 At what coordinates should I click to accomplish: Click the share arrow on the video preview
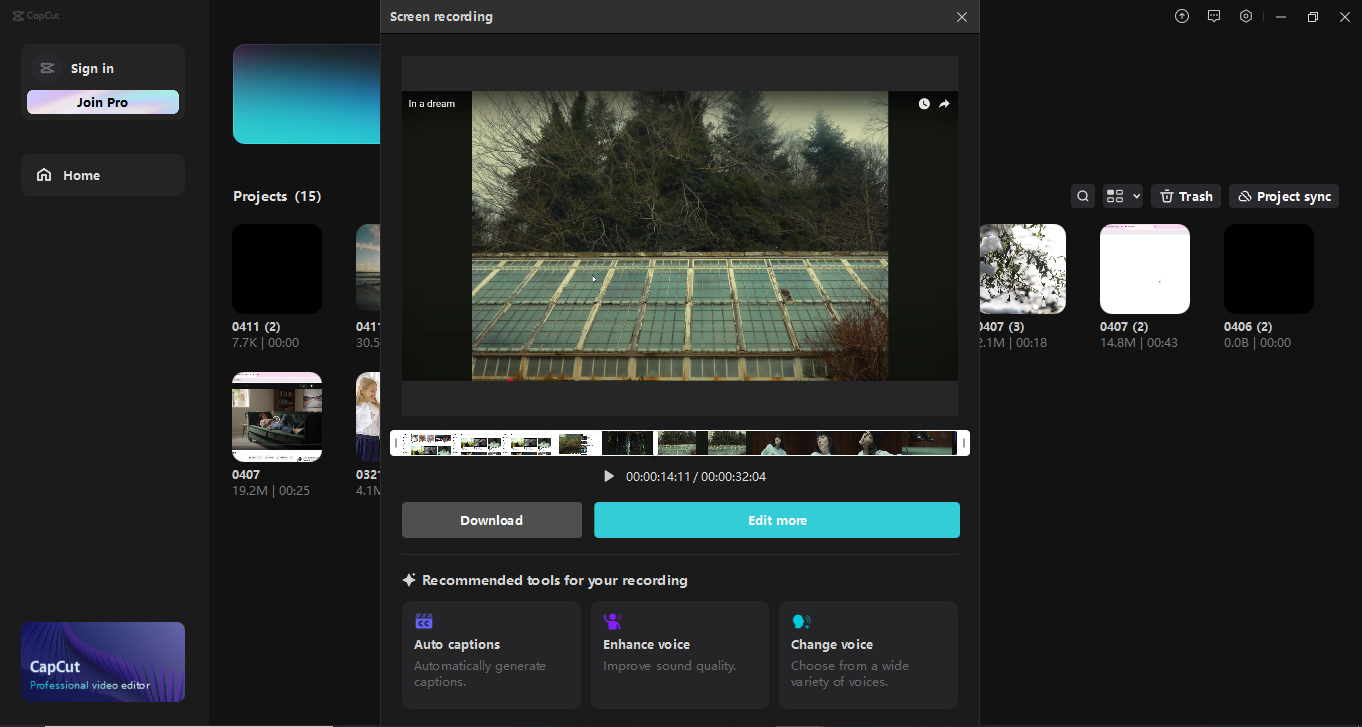tap(944, 103)
